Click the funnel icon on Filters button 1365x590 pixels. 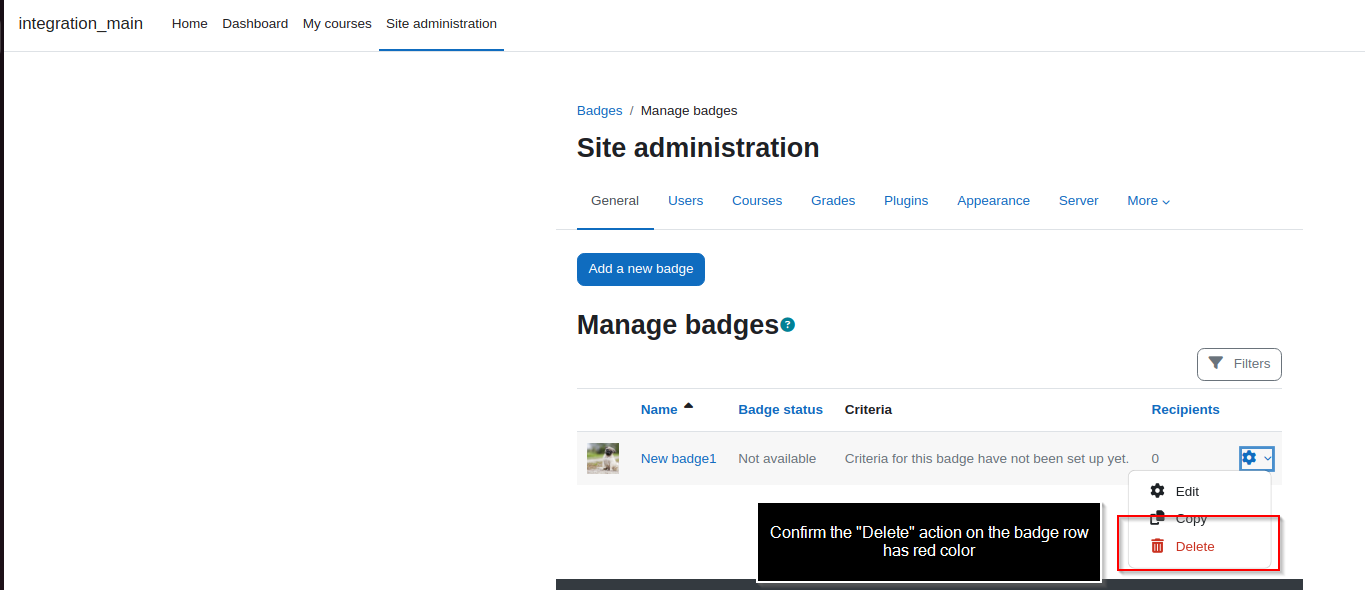1216,363
